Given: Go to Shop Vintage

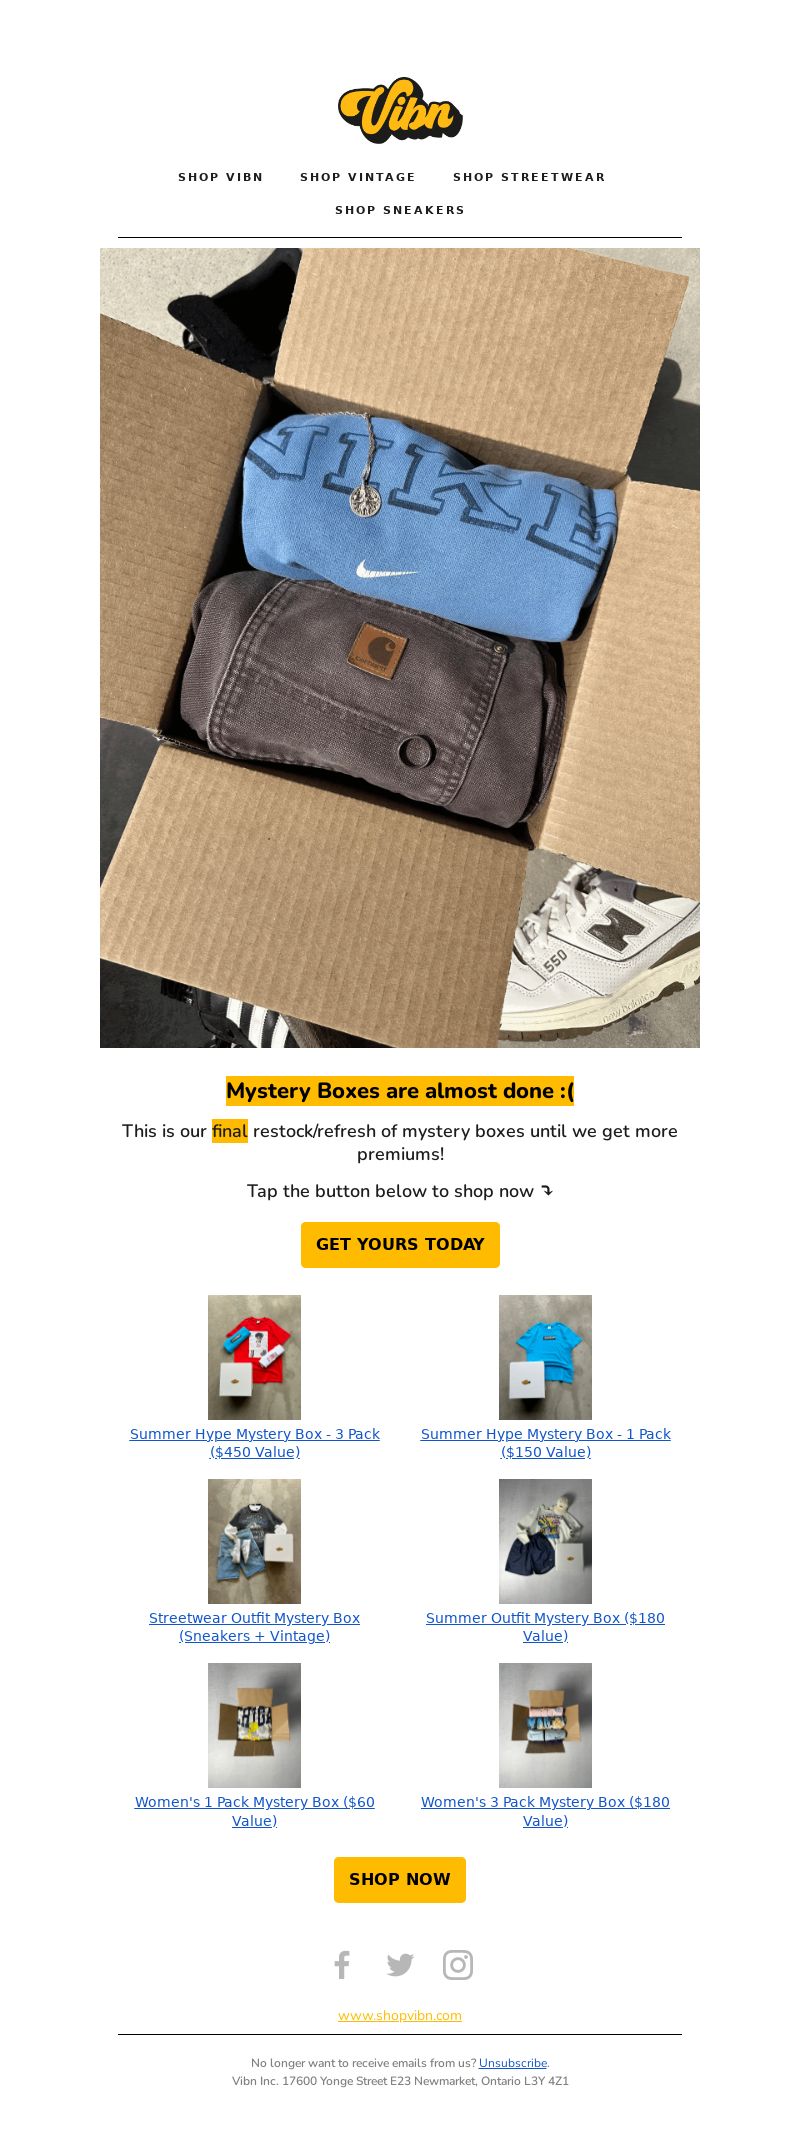Looking at the screenshot, I should (358, 177).
